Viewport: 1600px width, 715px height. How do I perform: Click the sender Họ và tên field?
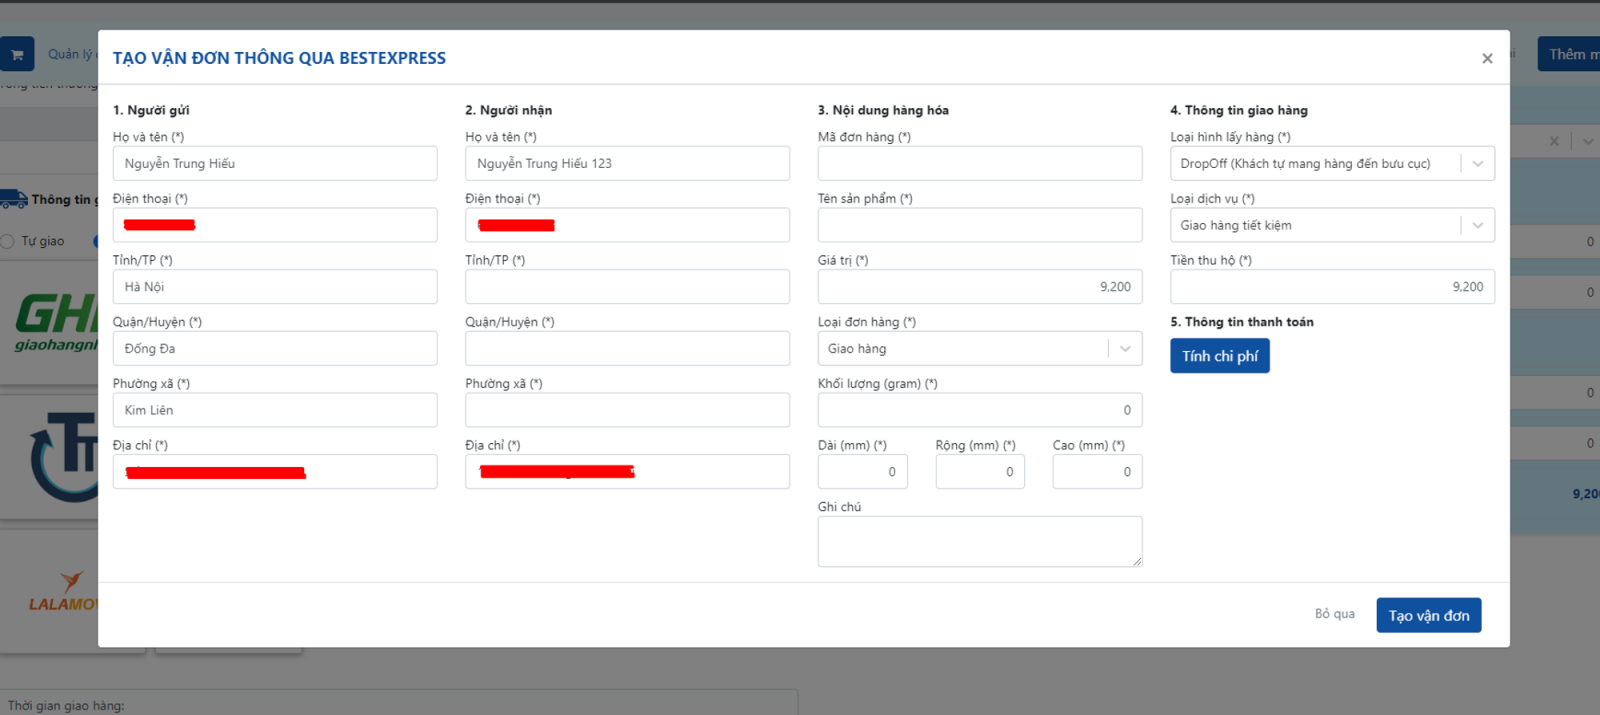click(274, 164)
